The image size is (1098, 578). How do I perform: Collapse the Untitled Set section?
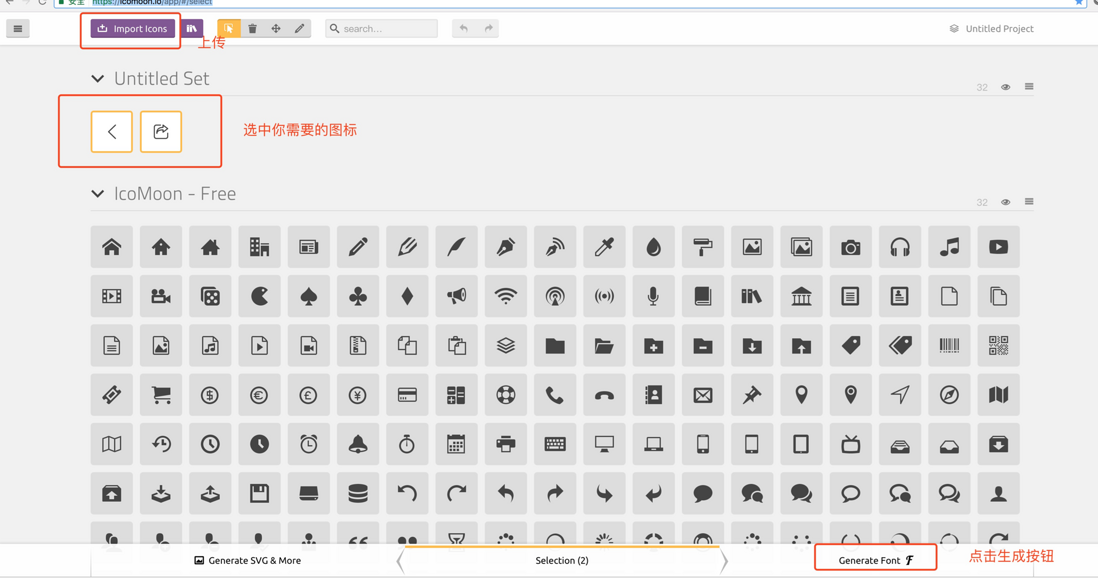97,78
